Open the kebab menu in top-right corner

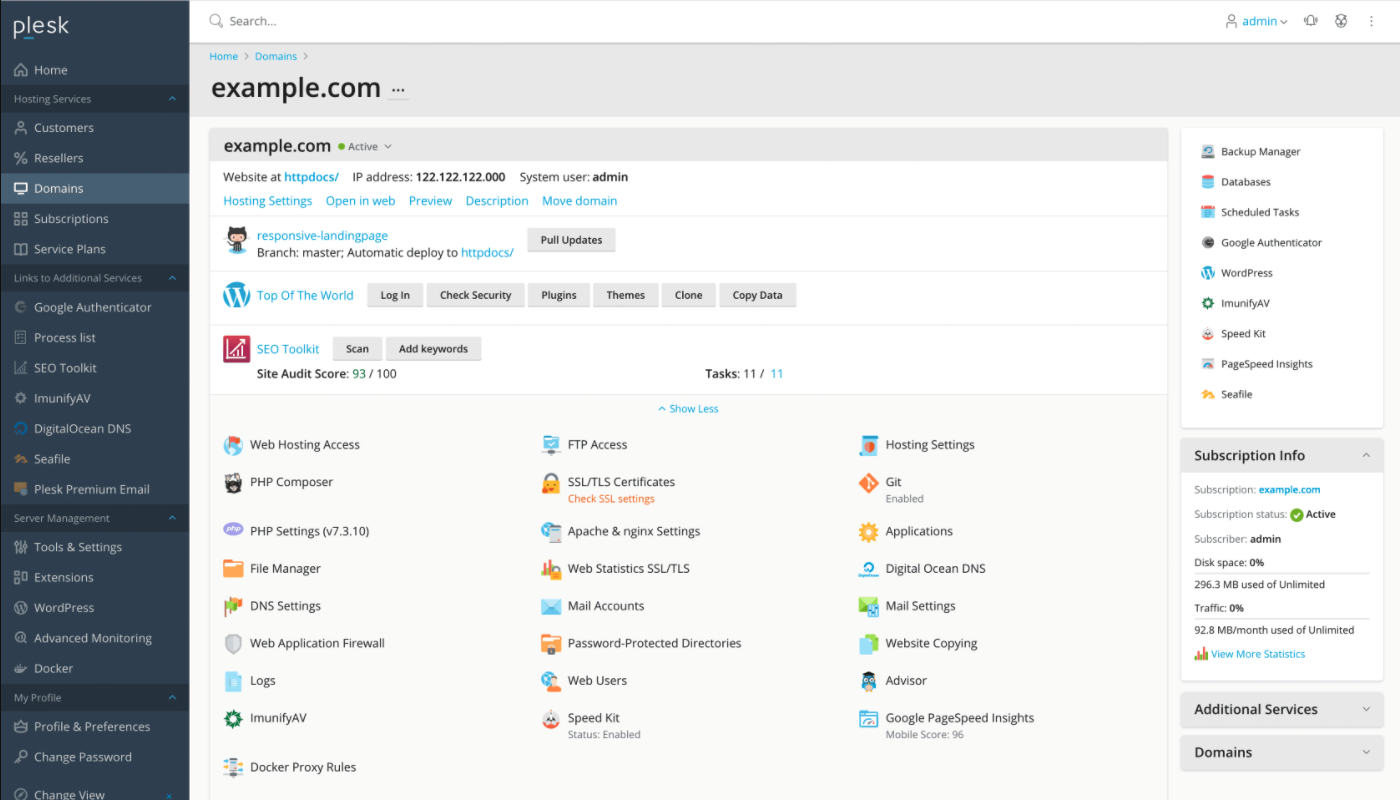1371,21
